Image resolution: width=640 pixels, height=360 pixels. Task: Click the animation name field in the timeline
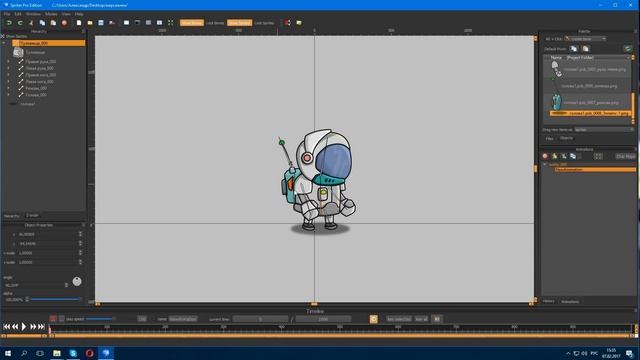(183, 319)
